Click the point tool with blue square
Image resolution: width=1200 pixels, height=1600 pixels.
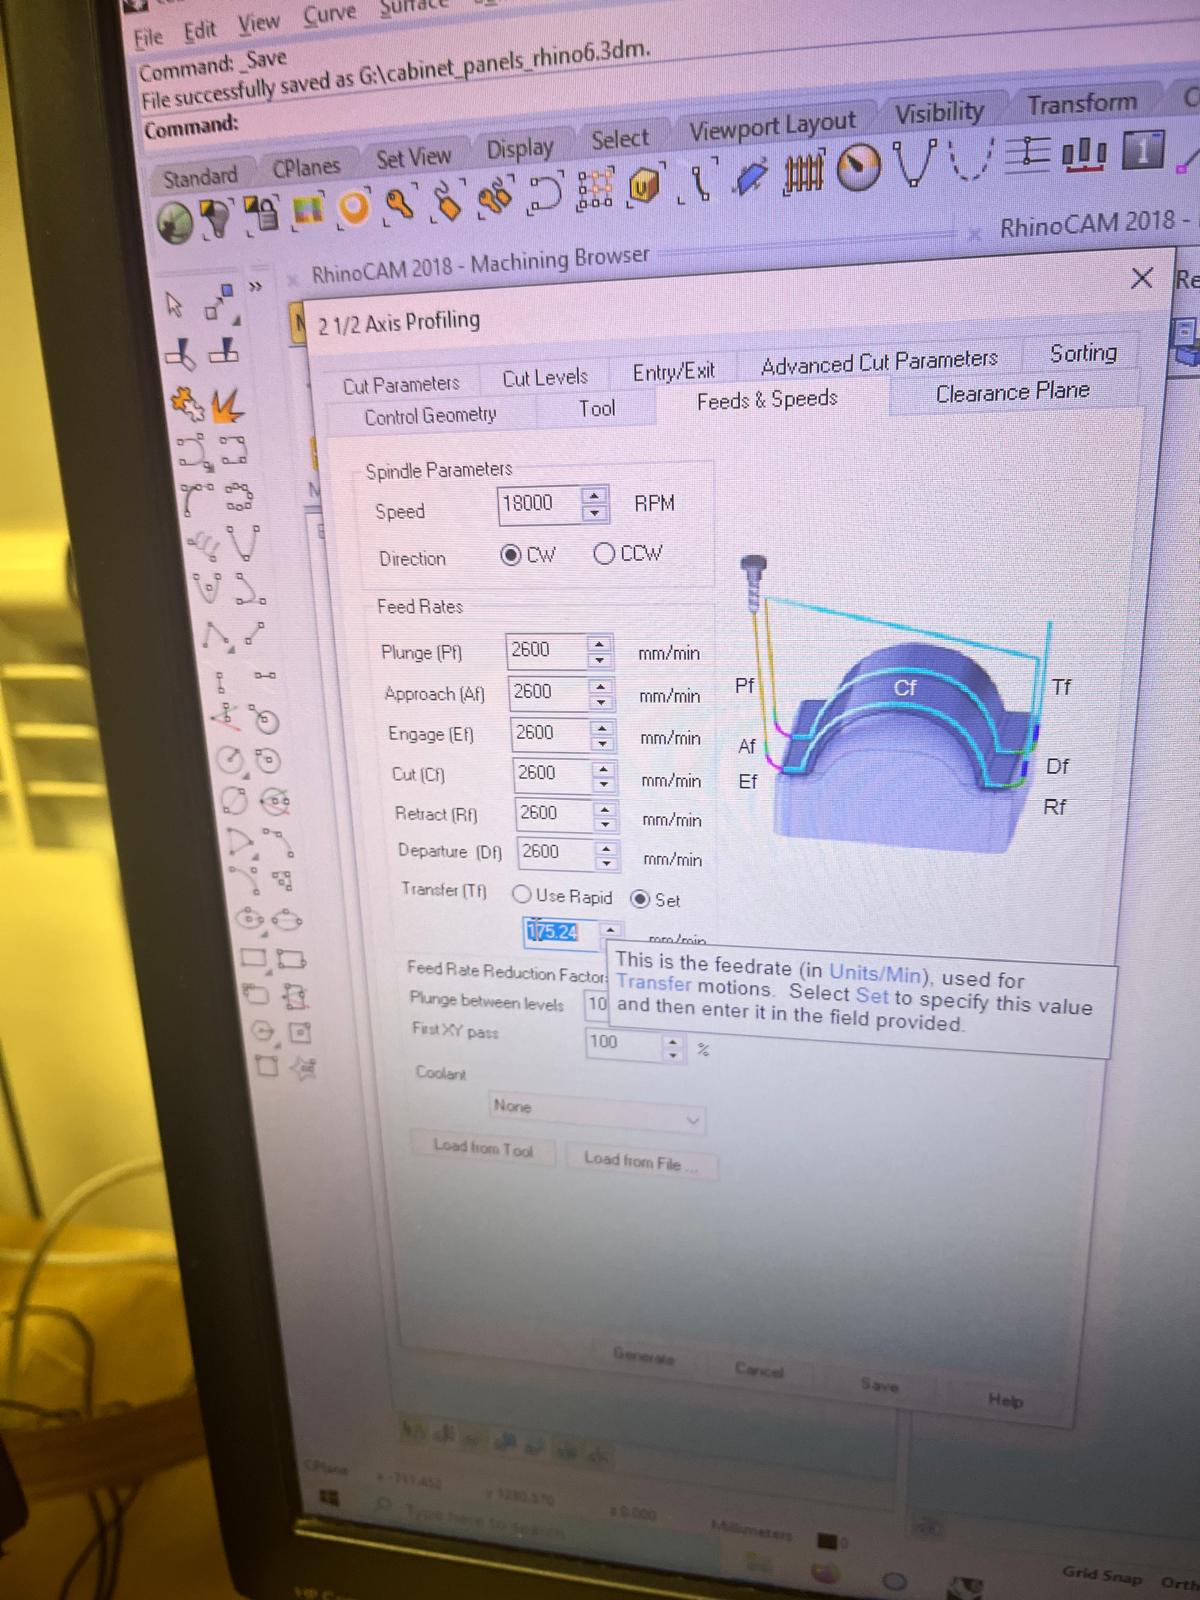[221, 301]
